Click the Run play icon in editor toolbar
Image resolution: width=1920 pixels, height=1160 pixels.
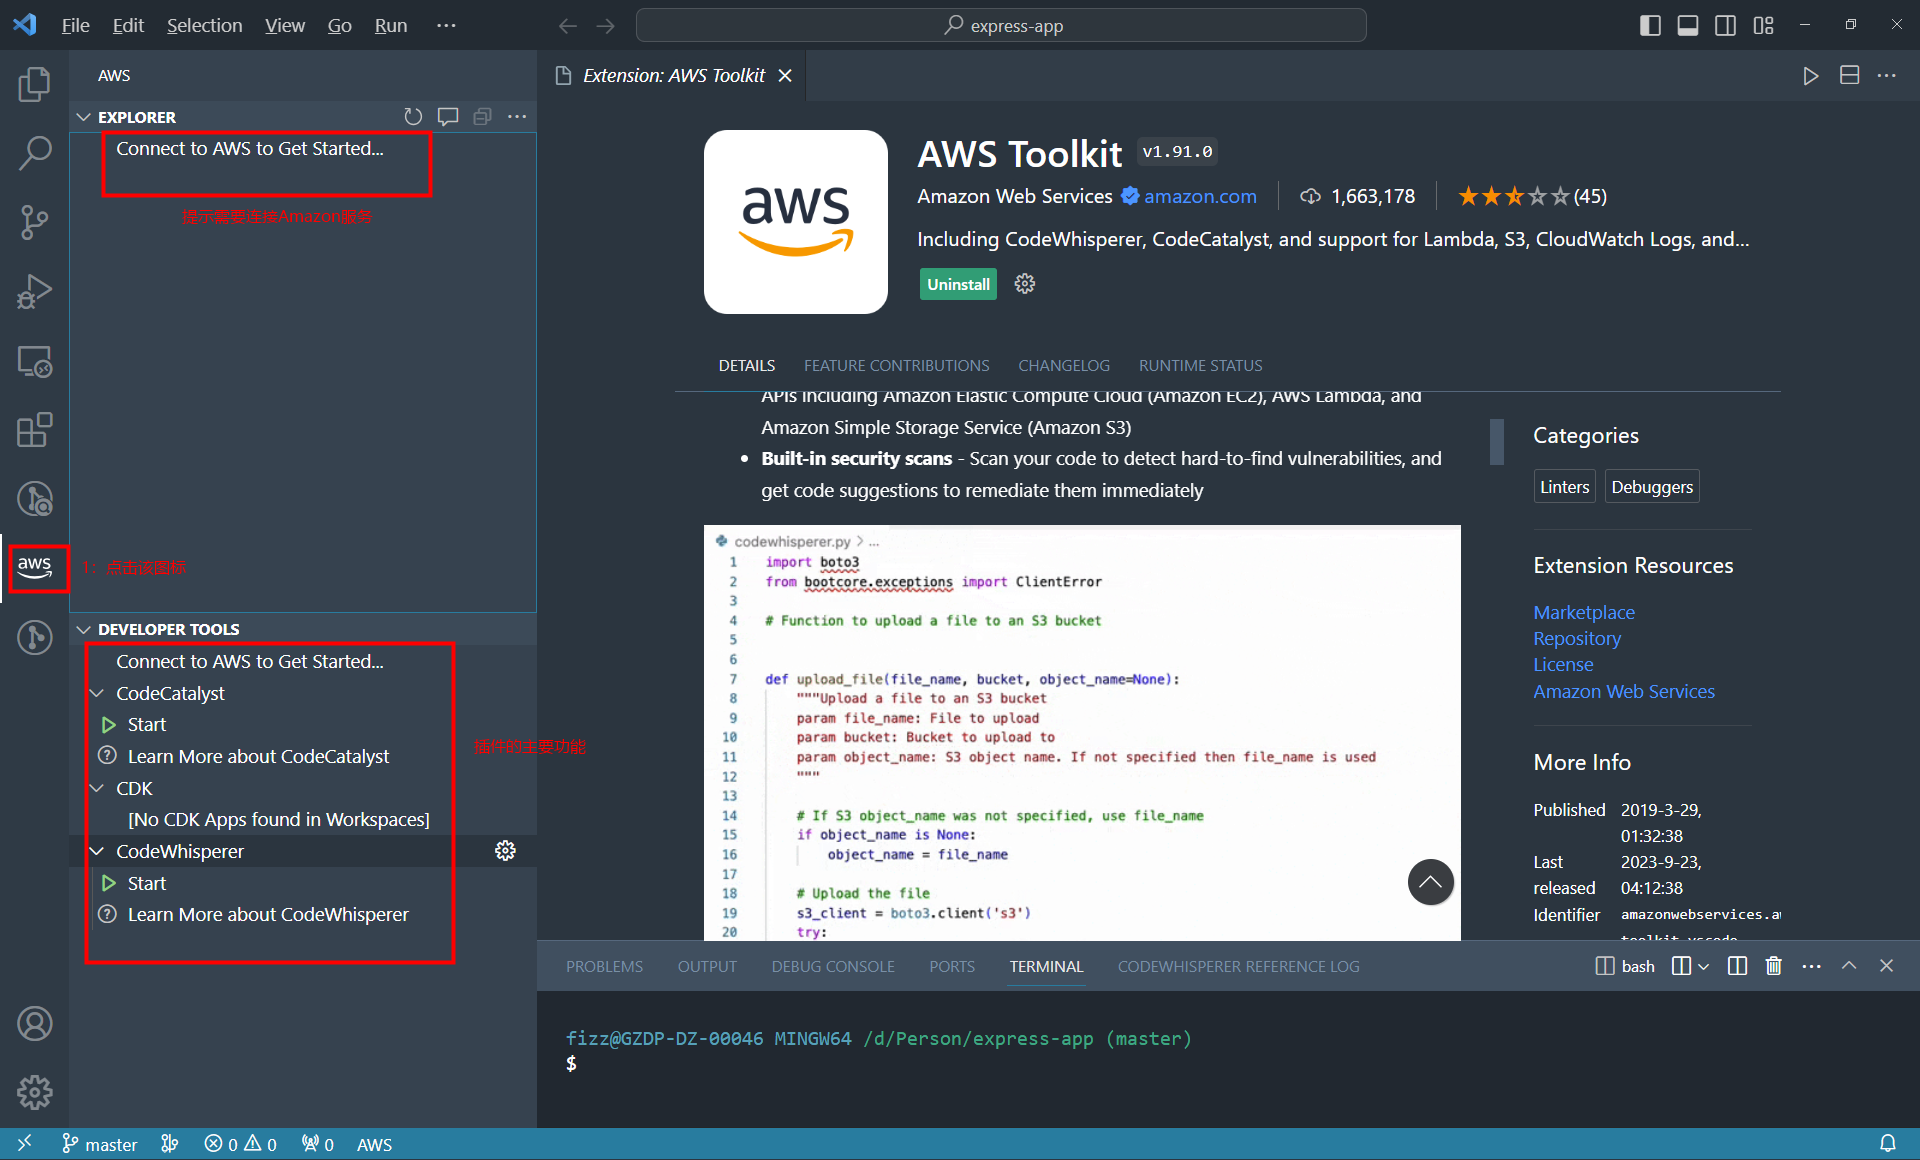[x=1811, y=76]
